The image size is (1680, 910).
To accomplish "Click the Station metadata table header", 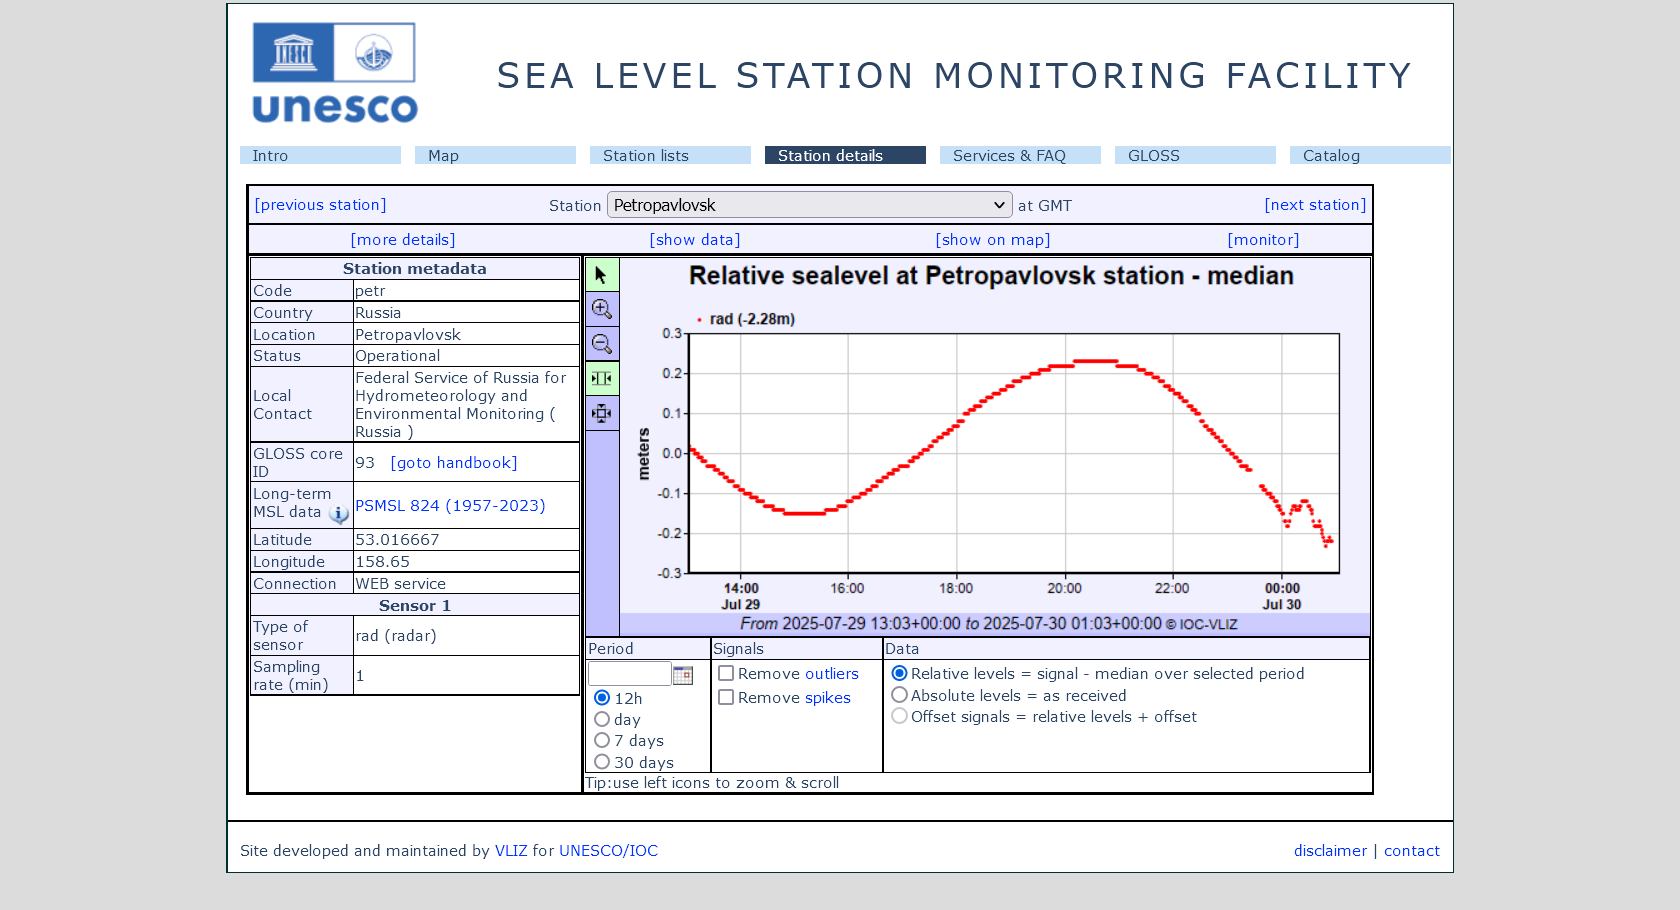I will pos(415,269).
